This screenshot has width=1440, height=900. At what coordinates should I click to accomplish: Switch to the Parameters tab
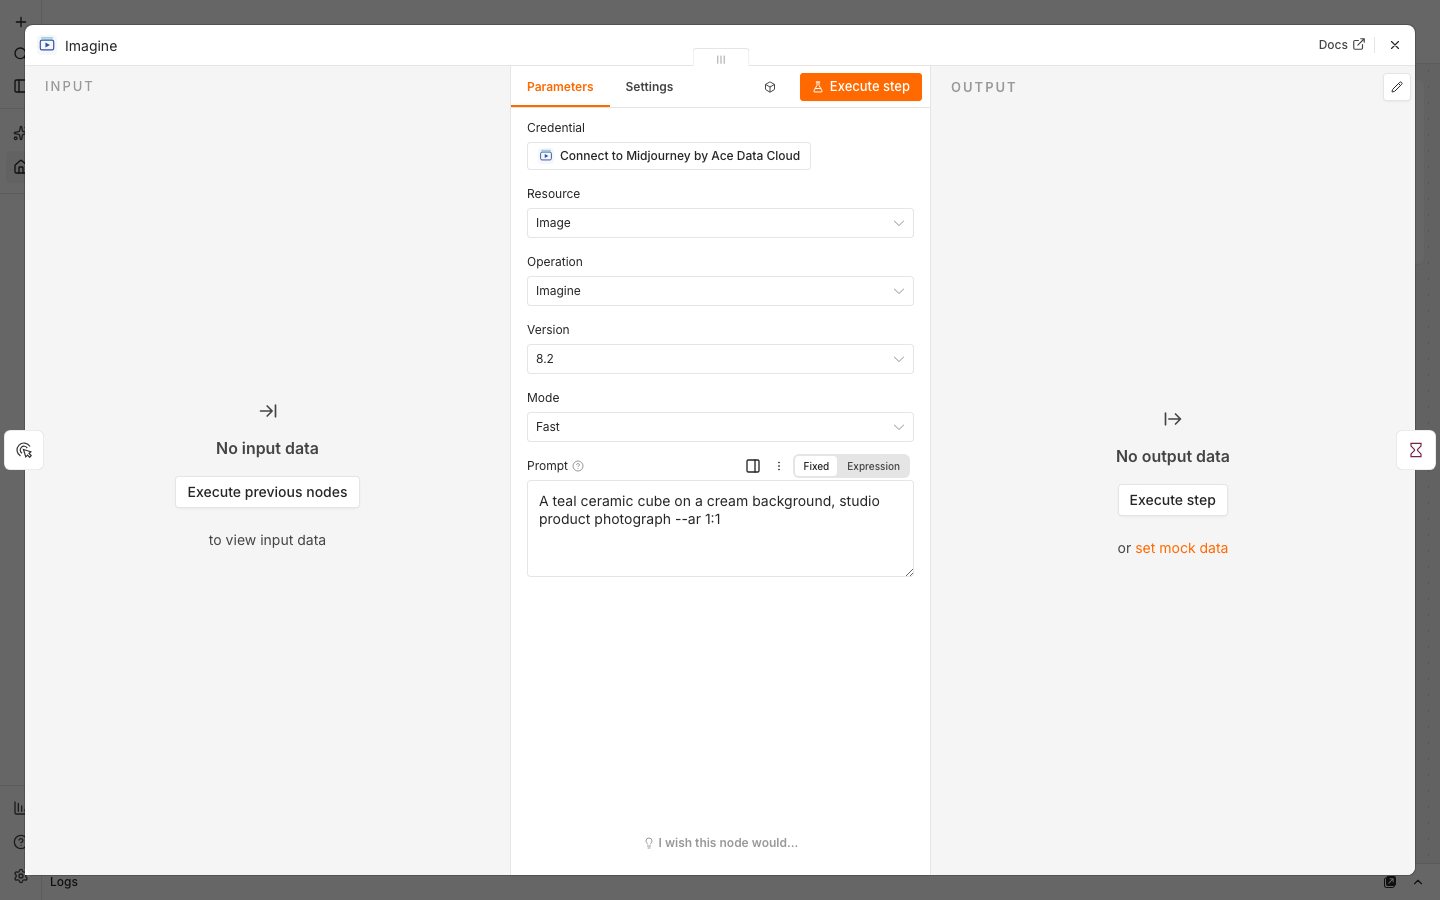[x=560, y=87]
